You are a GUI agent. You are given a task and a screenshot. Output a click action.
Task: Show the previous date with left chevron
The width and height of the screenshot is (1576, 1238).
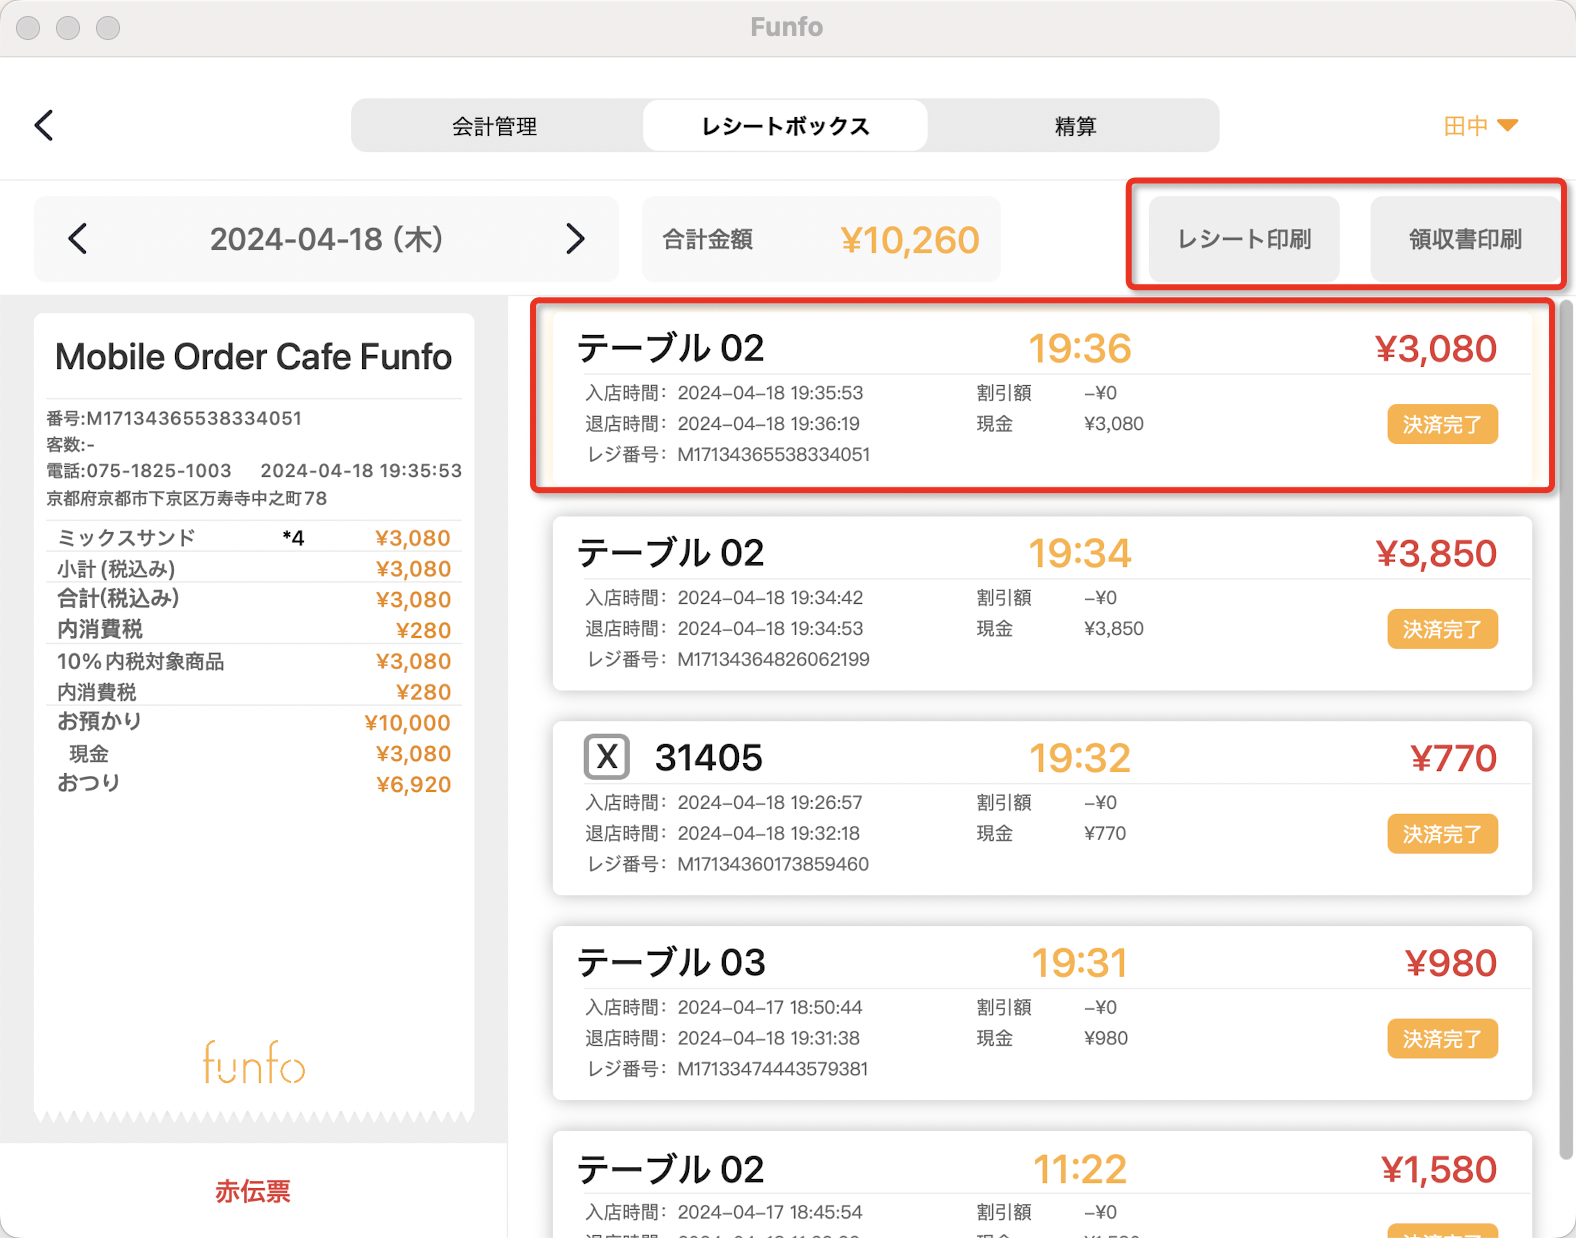coord(78,239)
